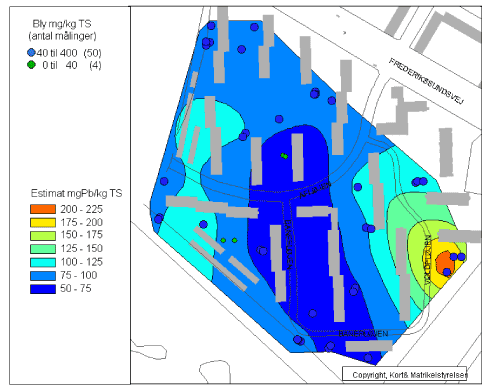Select the 150 - 175 yellow-green swatch
489x389 pixels.
[43, 235]
